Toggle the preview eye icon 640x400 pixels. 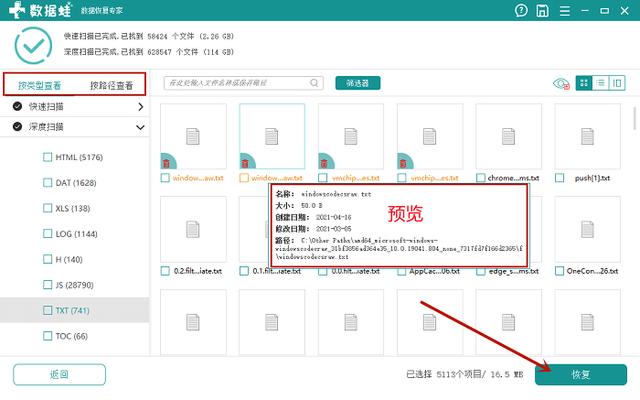(561, 84)
